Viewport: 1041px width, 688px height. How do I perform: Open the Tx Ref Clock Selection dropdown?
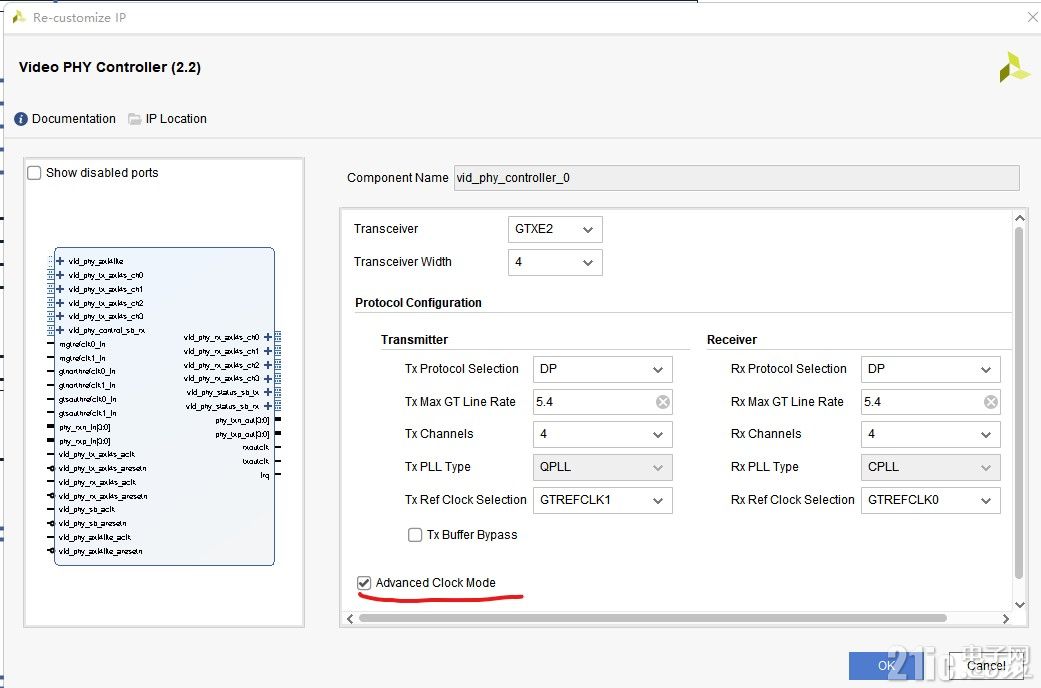(603, 500)
